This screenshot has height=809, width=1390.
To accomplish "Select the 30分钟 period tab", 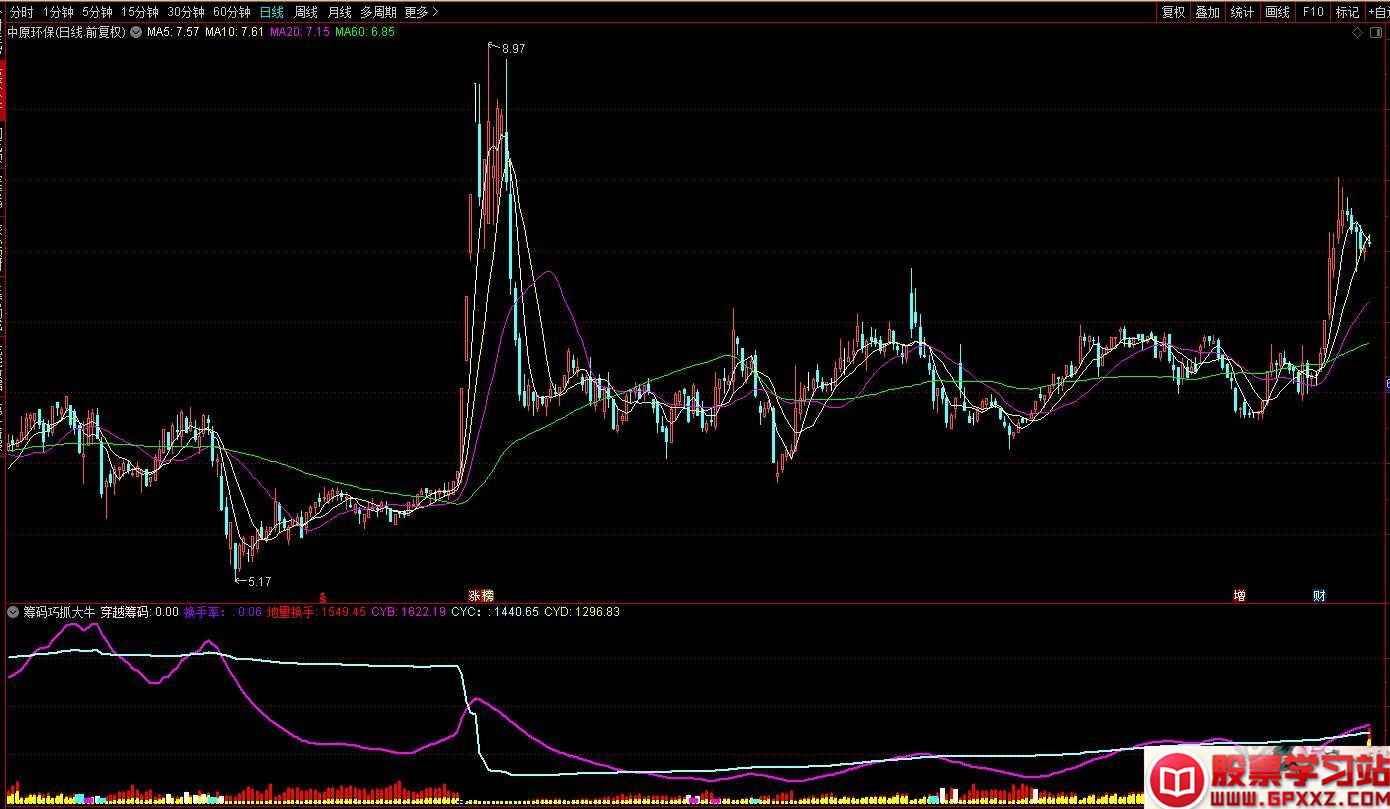I will pos(186,12).
